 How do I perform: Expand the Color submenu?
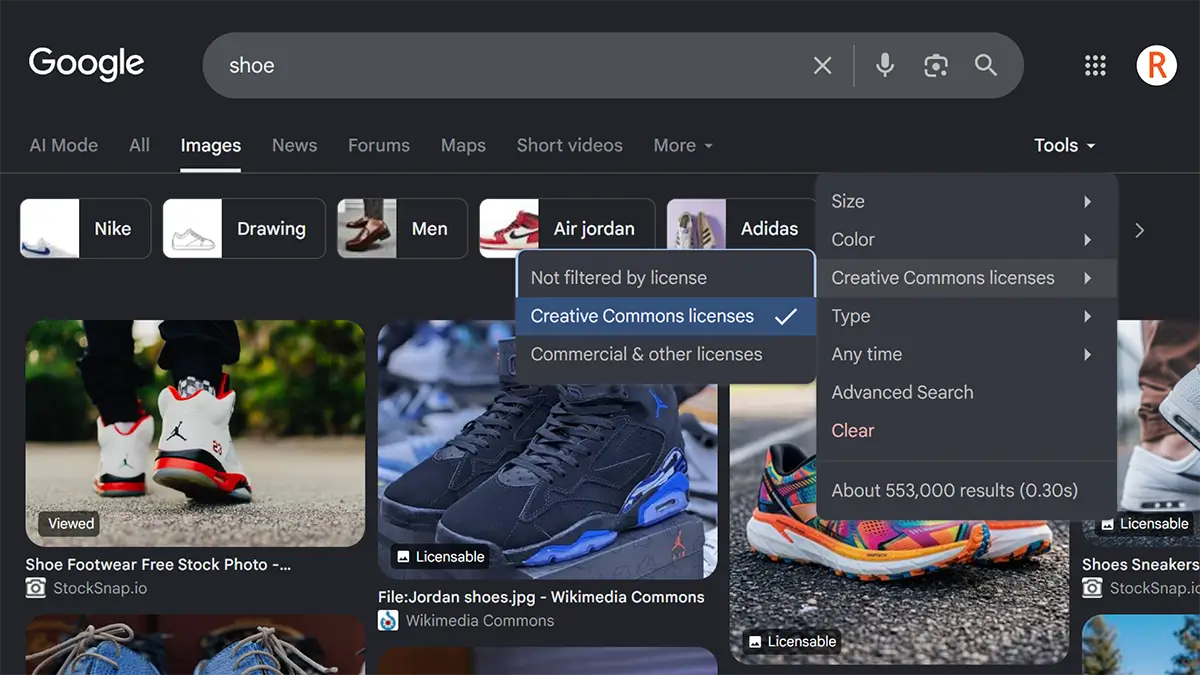coord(966,240)
